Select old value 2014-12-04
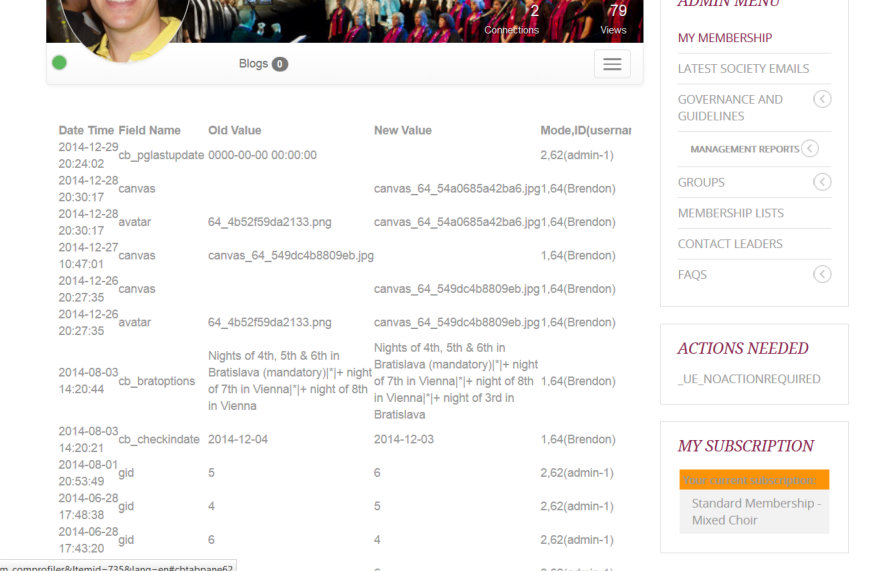Image resolution: width=875 pixels, height=571 pixels. coord(238,439)
